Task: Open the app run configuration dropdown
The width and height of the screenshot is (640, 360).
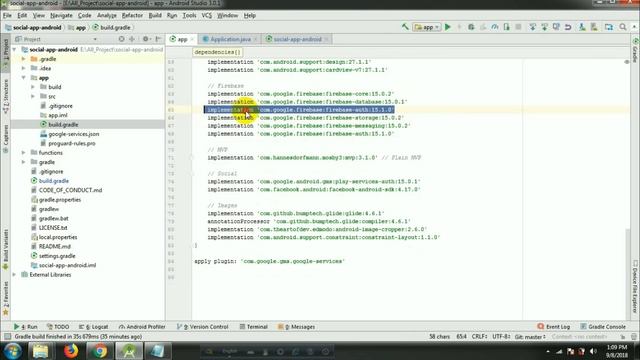Action: coord(427,27)
